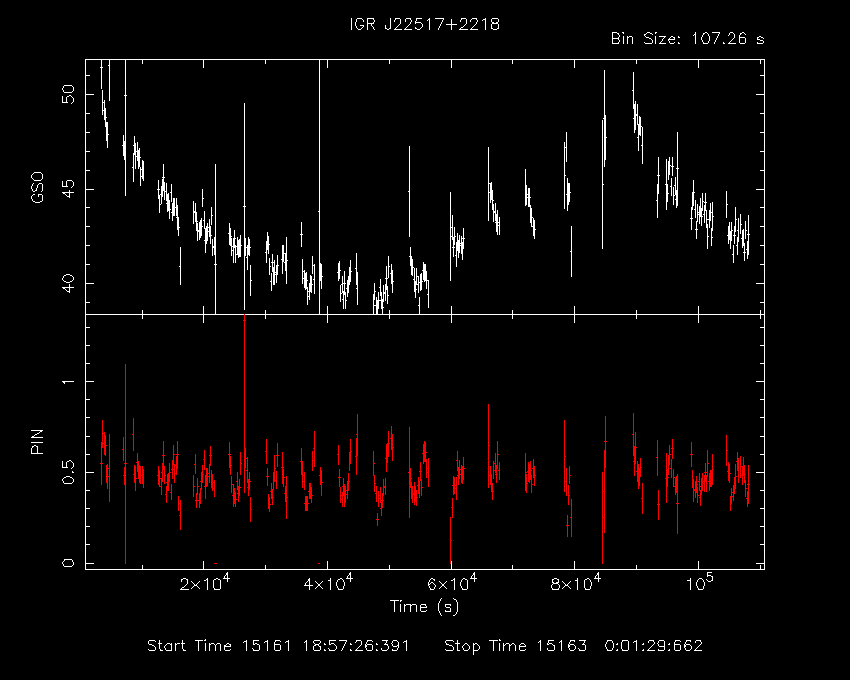Click the GSO axis tick value 45
Image resolution: width=850 pixels, height=680 pixels.
click(68, 189)
